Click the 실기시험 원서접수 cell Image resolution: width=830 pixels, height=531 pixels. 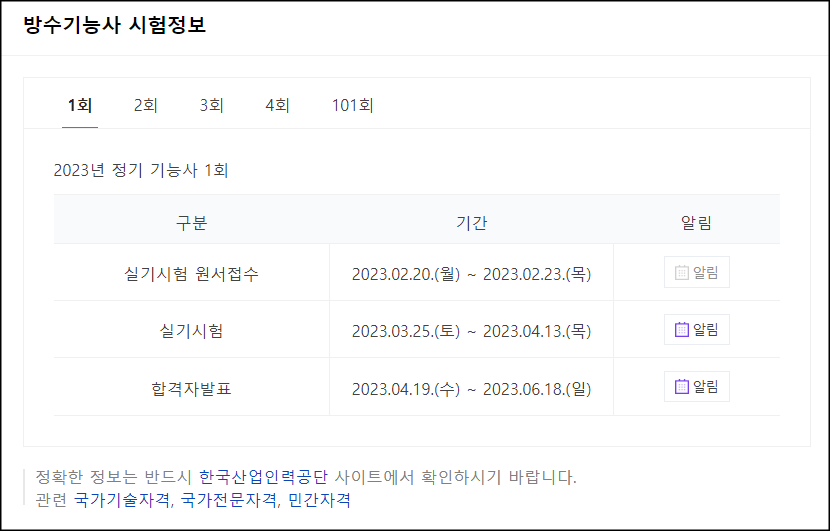pos(191,273)
